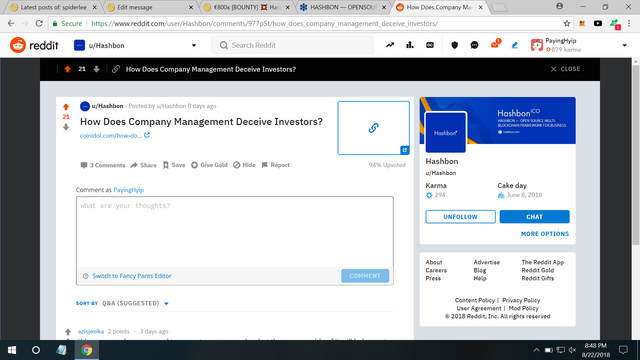
Task: Upvote the post in the black header bar
Action: tap(68, 69)
